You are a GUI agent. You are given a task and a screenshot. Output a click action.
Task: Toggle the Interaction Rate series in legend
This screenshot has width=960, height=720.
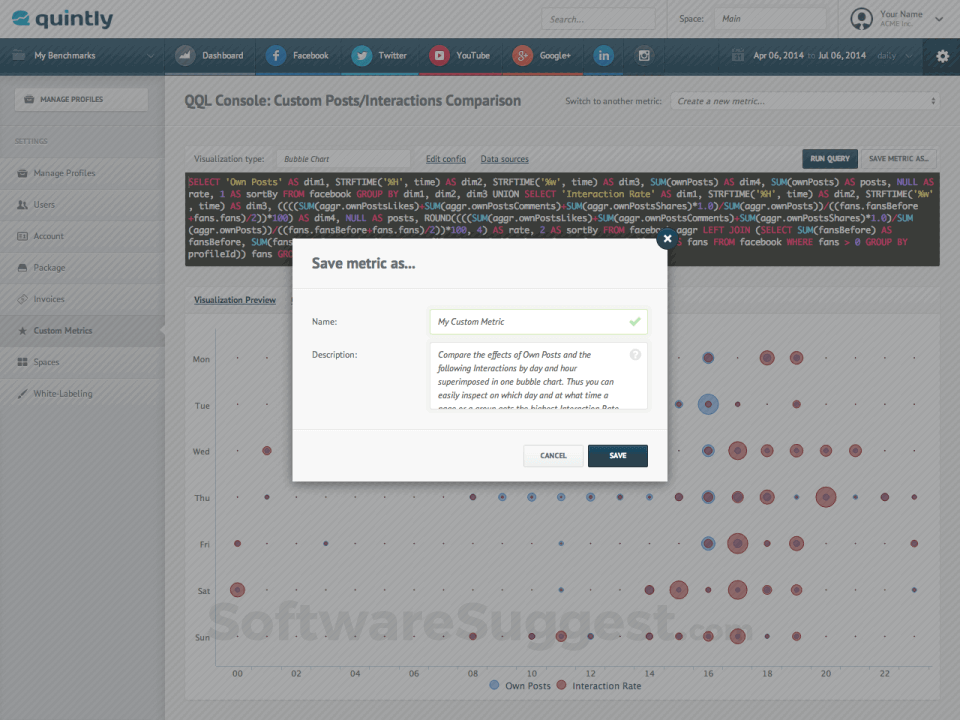598,685
